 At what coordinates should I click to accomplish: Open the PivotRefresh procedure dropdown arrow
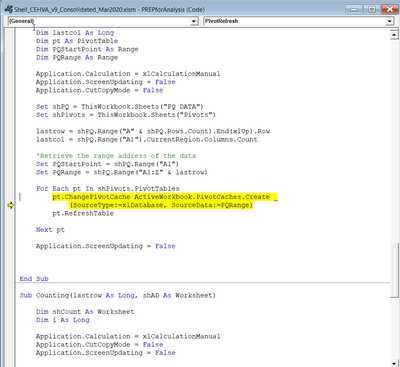coord(389,21)
